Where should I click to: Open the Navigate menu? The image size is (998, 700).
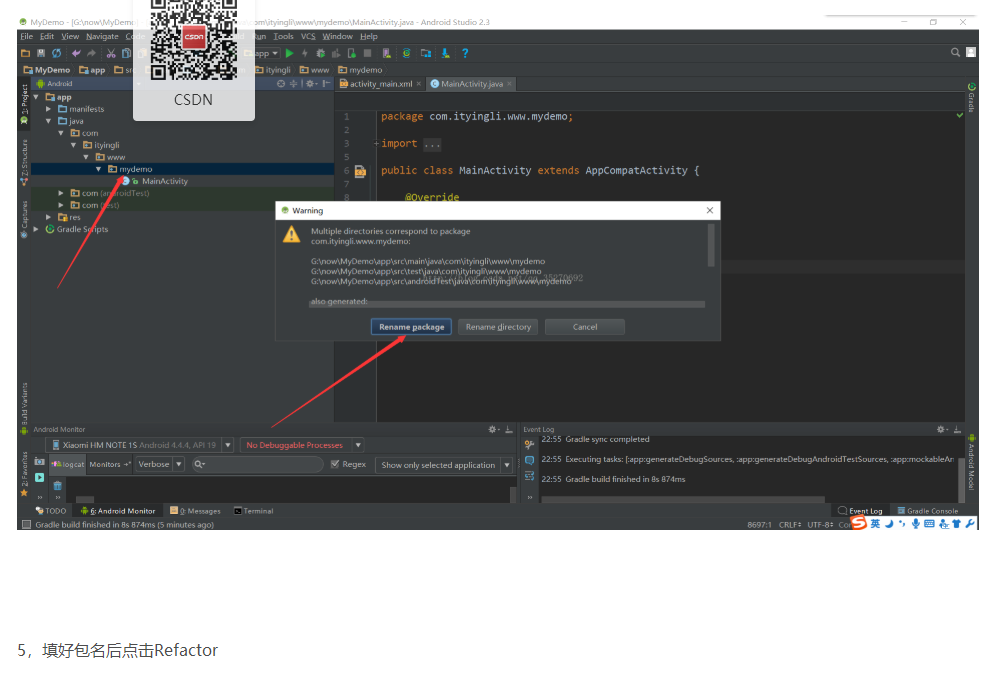tap(102, 36)
